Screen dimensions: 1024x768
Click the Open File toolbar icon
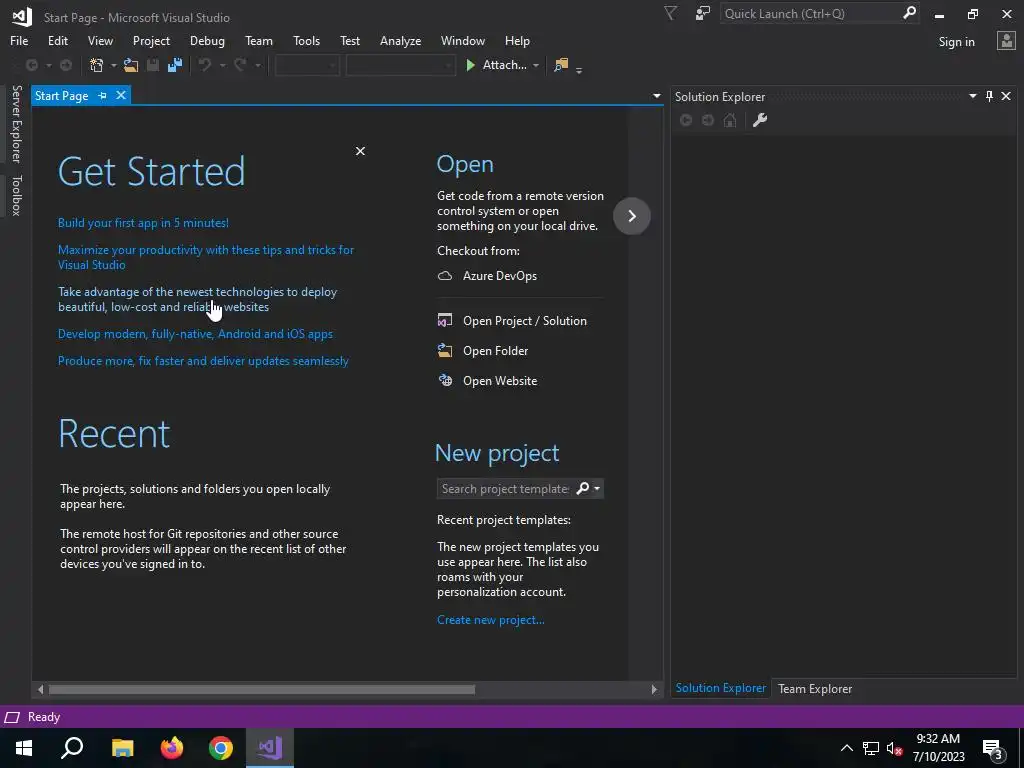tap(131, 65)
